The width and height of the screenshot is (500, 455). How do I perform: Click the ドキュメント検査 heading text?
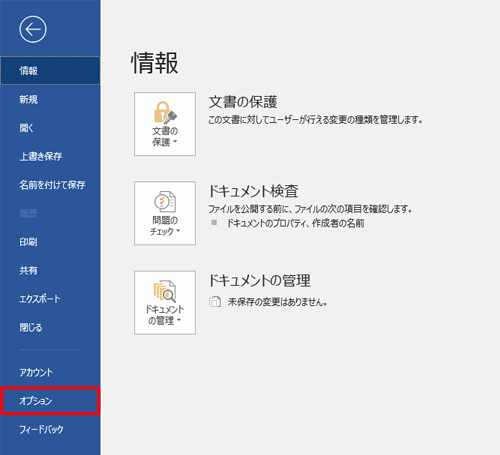(253, 191)
